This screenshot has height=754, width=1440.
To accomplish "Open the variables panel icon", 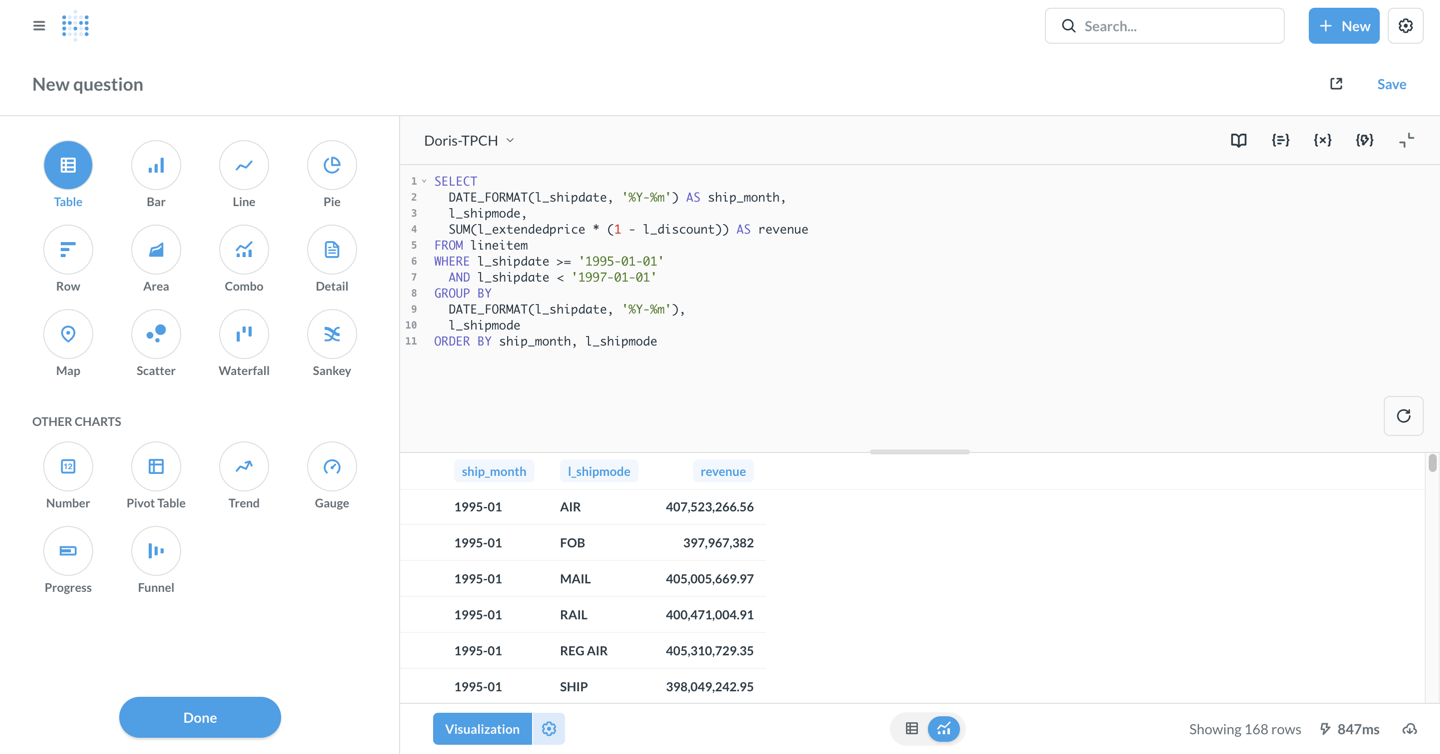I will [x=1322, y=141].
